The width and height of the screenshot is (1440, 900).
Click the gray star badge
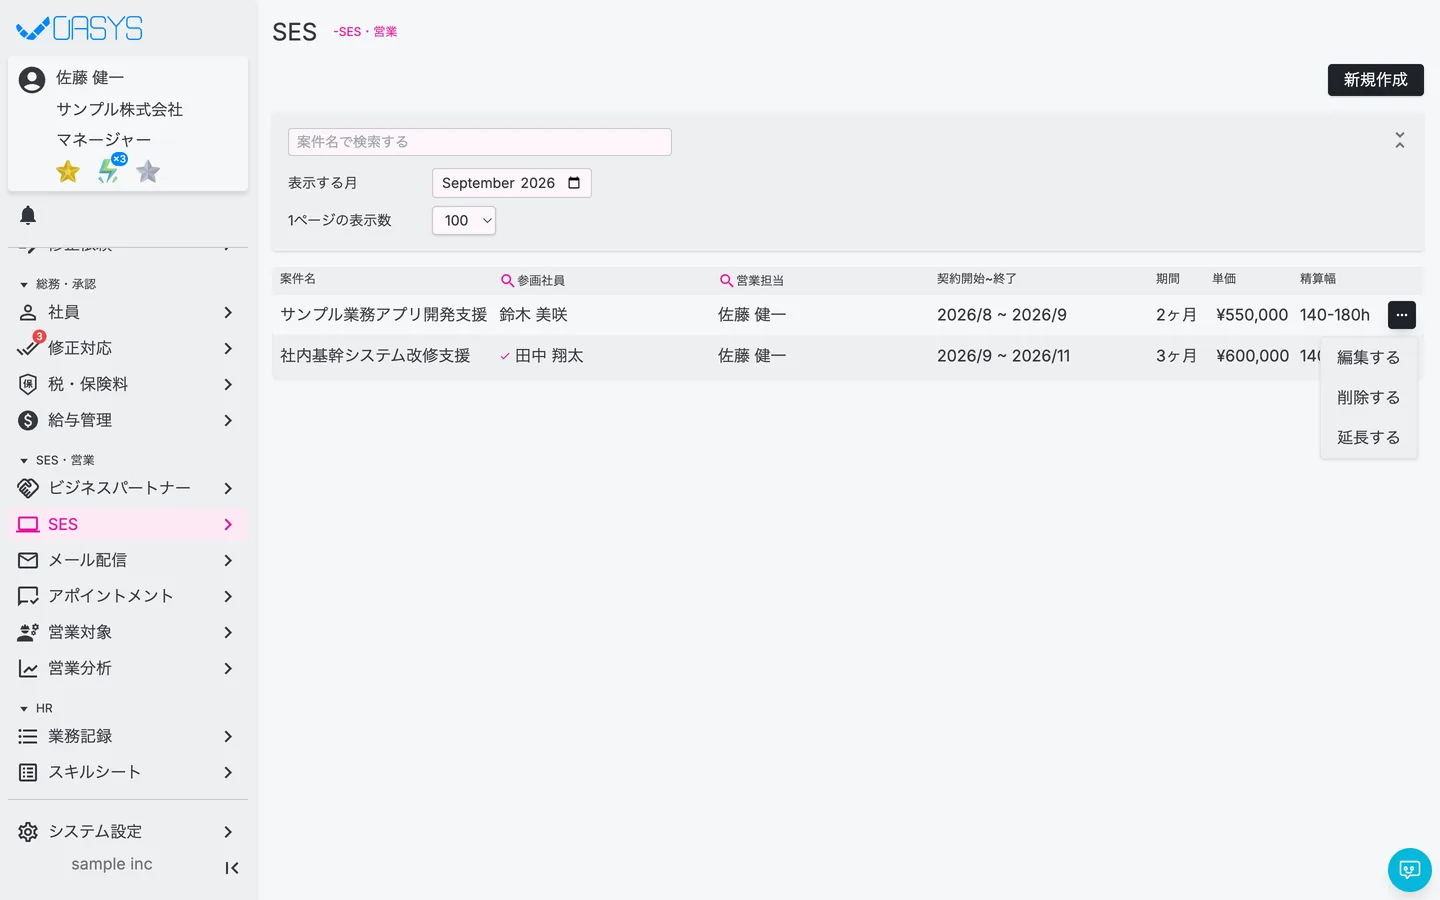(148, 172)
